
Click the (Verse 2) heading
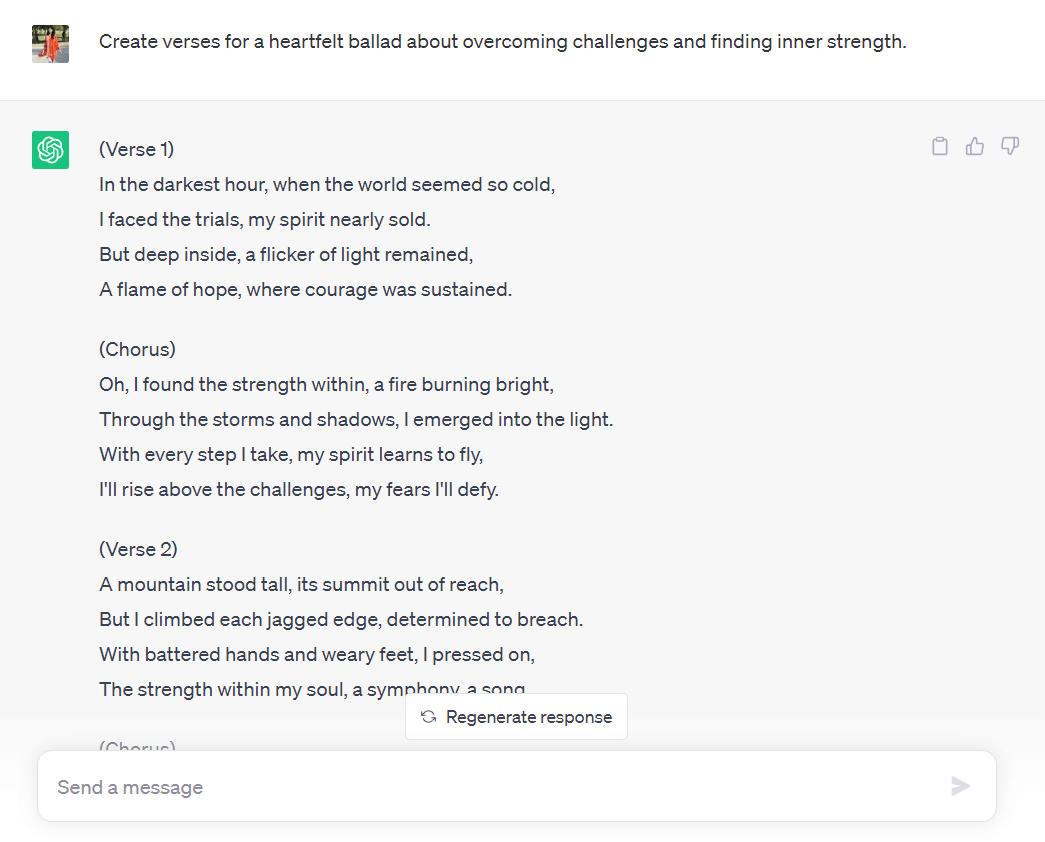click(139, 550)
